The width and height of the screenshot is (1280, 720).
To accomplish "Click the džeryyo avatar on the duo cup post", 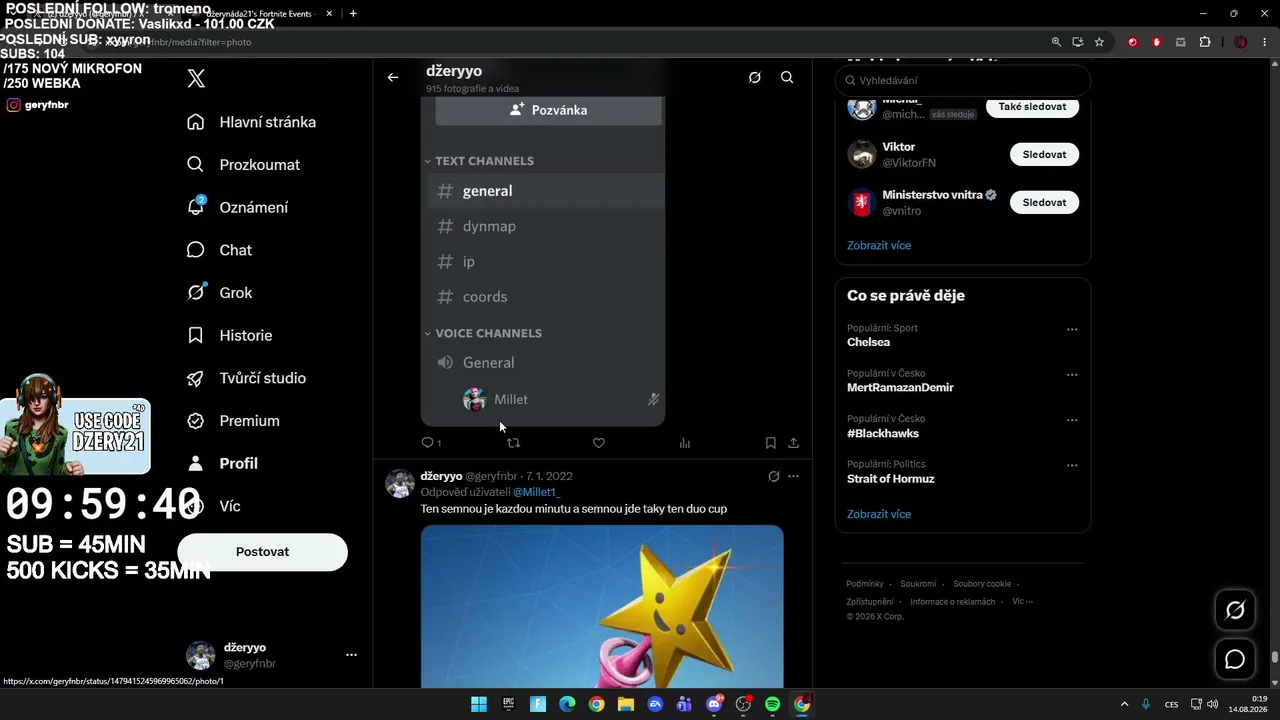I will click(x=400, y=484).
